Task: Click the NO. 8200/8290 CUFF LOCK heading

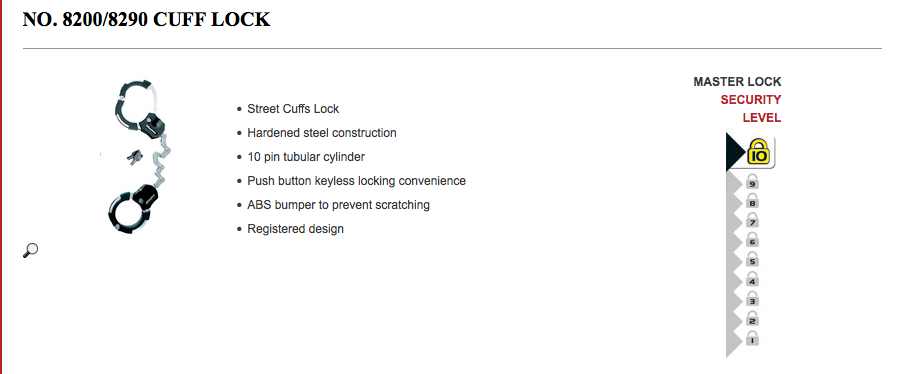Action: coord(146,19)
